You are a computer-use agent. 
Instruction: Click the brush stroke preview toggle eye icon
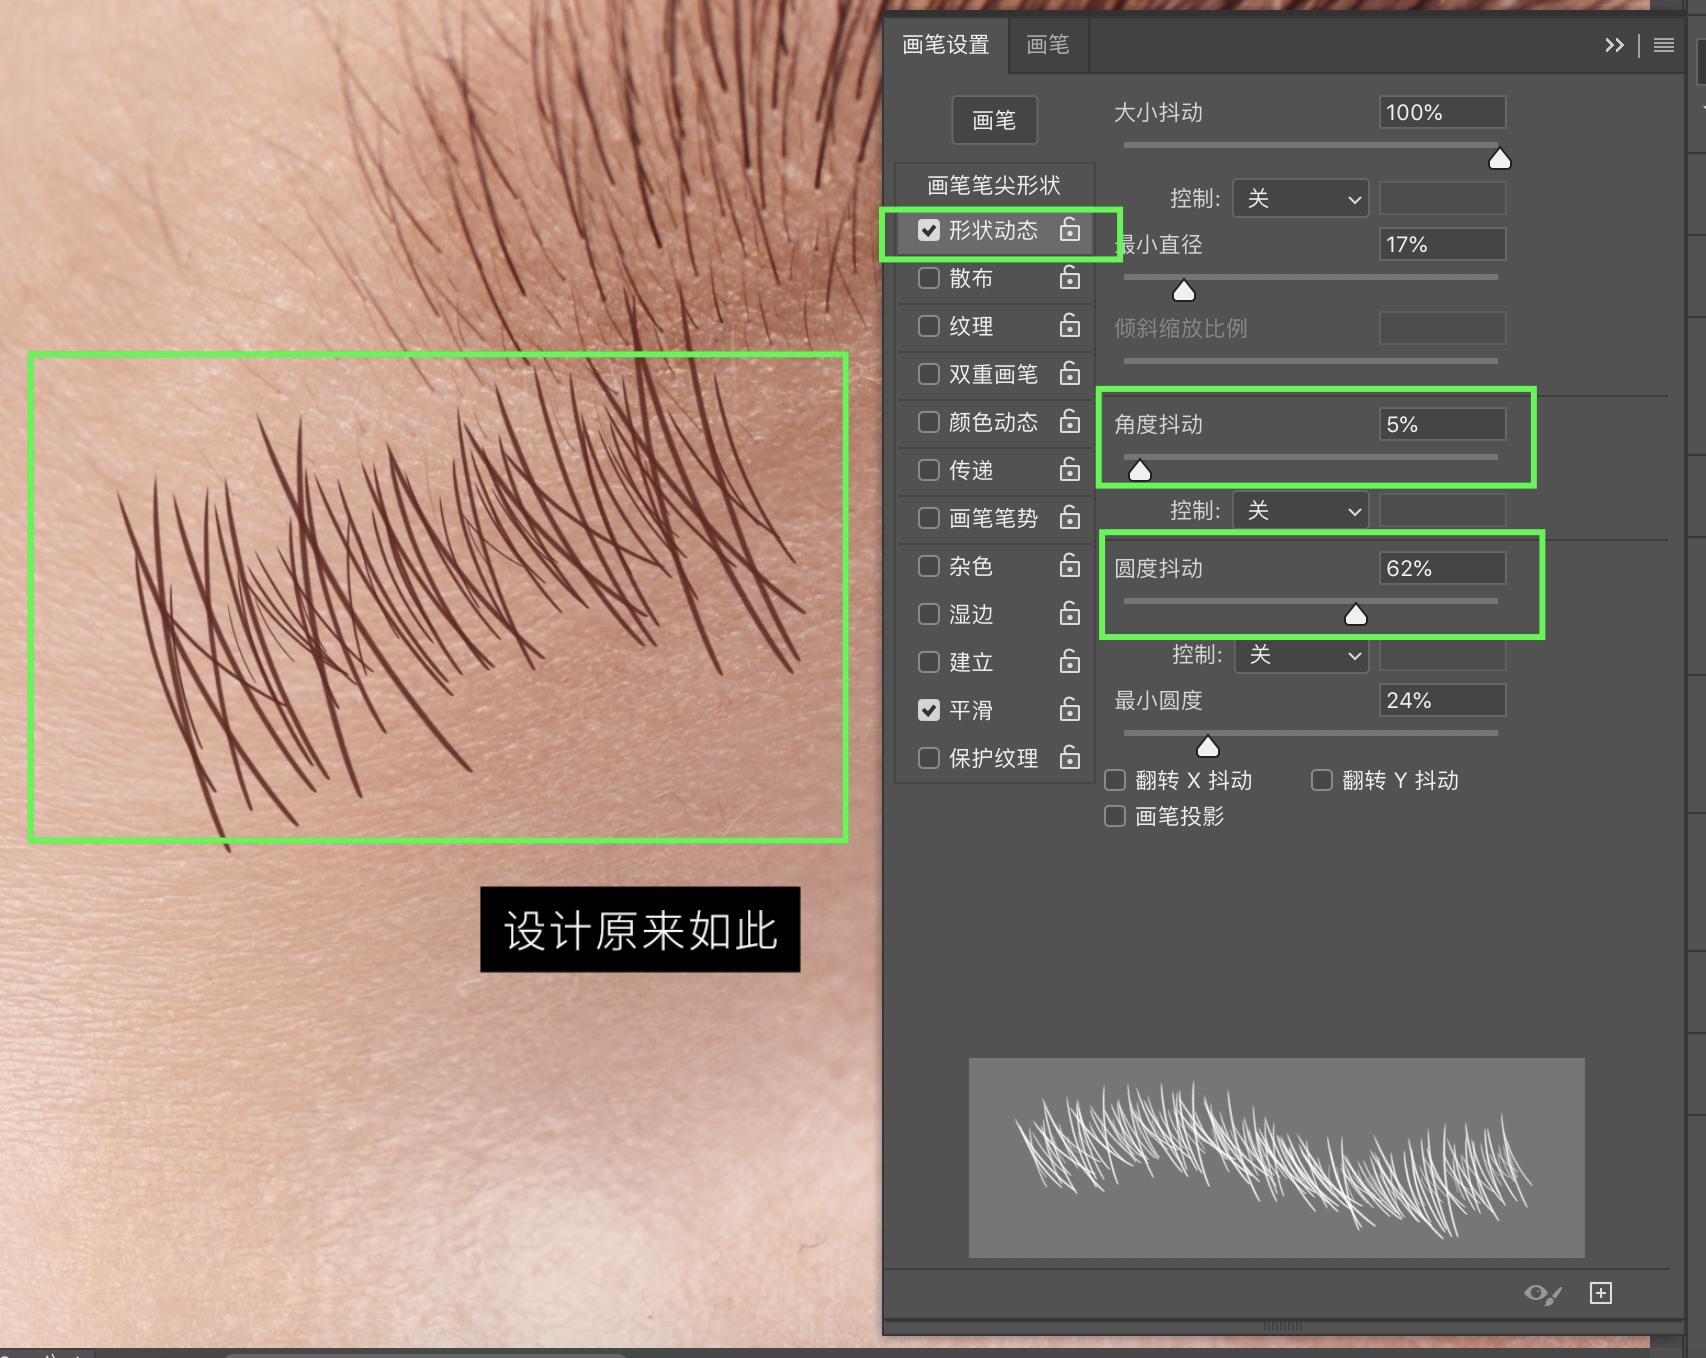click(1541, 1292)
